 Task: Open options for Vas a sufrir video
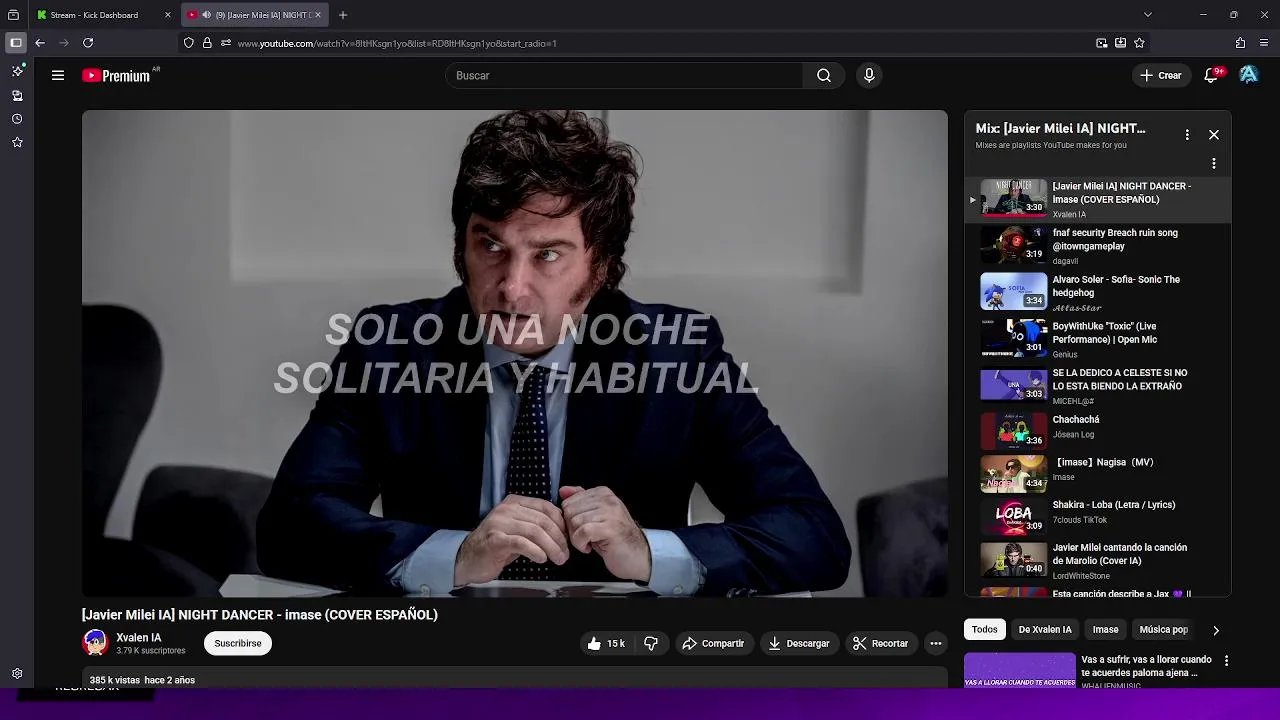point(1226,661)
